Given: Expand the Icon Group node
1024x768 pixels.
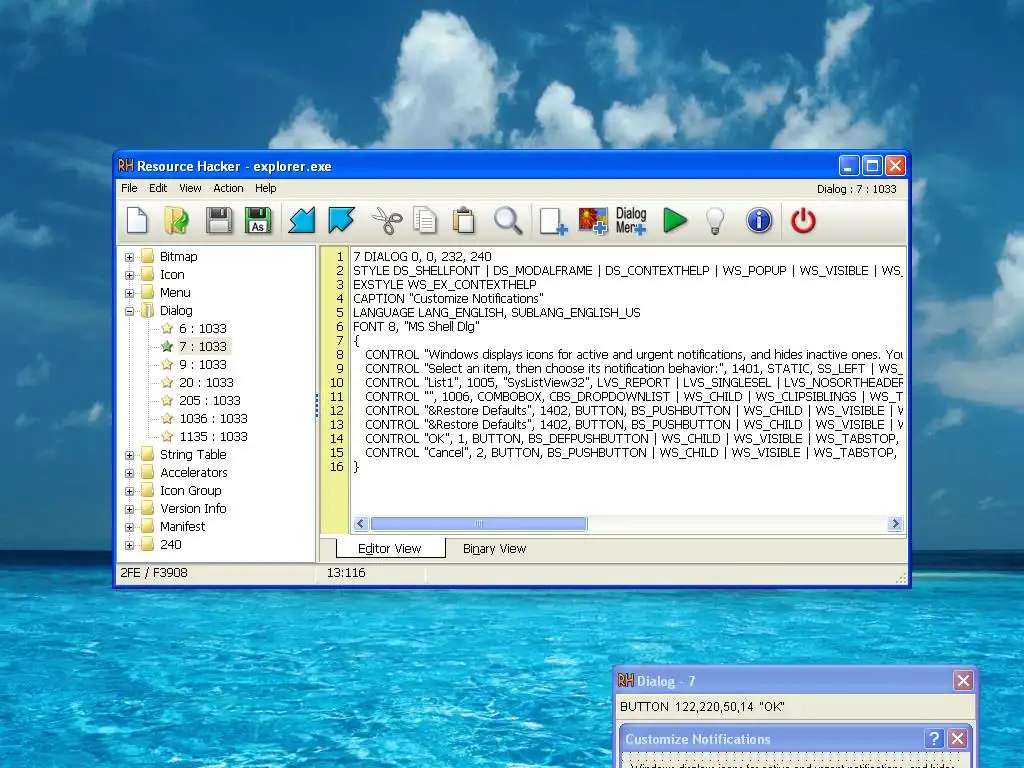Looking at the screenshot, I should click(x=129, y=491).
